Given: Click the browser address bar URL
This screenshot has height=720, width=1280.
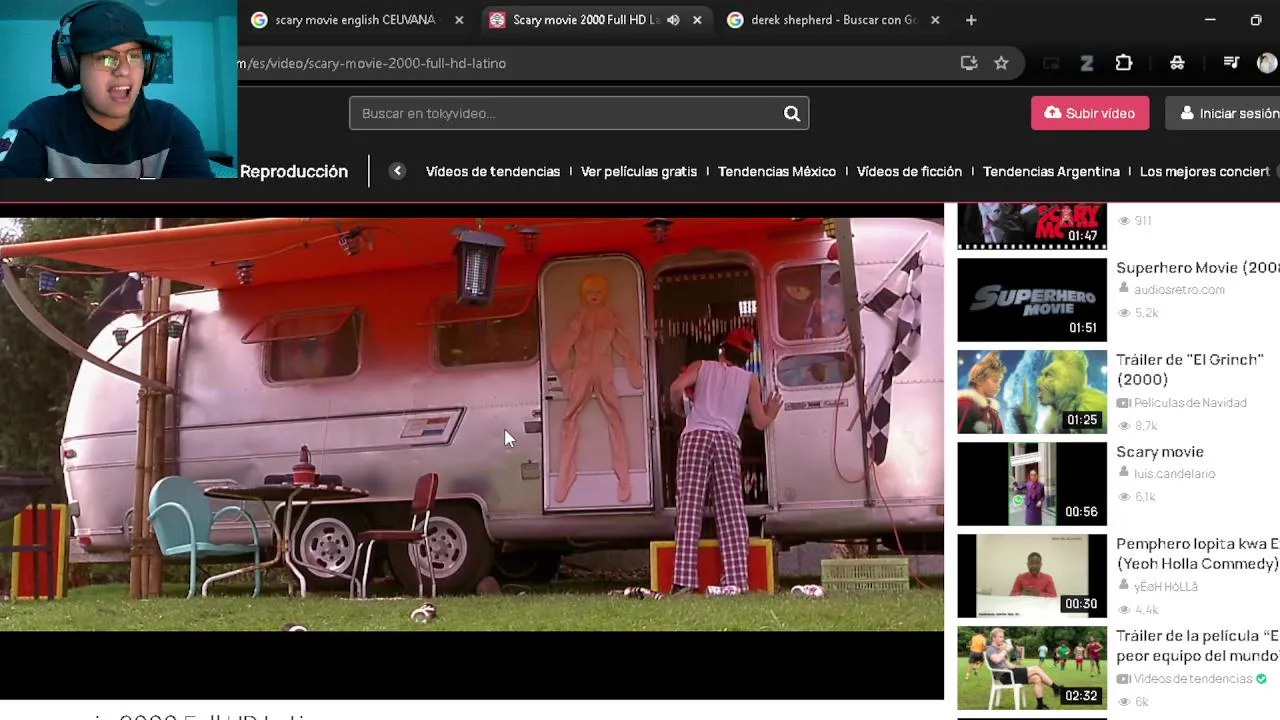Looking at the screenshot, I should [x=372, y=63].
